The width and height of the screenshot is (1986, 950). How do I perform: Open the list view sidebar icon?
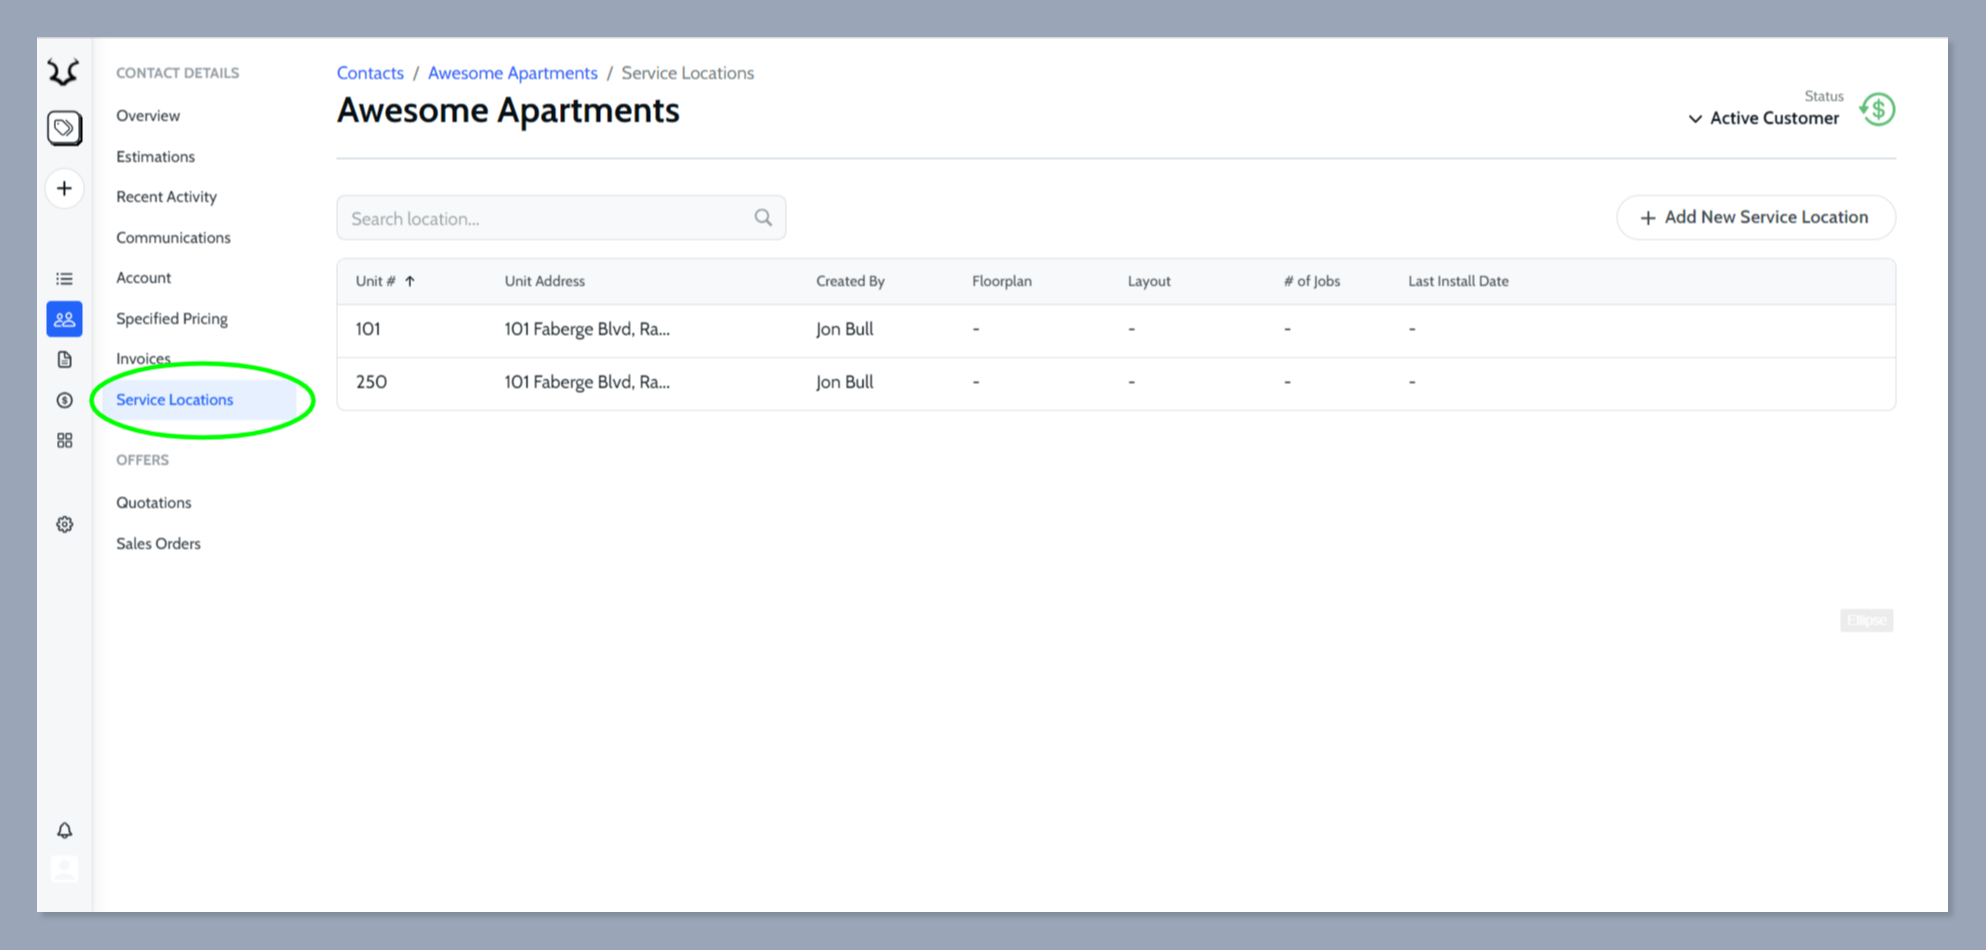click(64, 279)
